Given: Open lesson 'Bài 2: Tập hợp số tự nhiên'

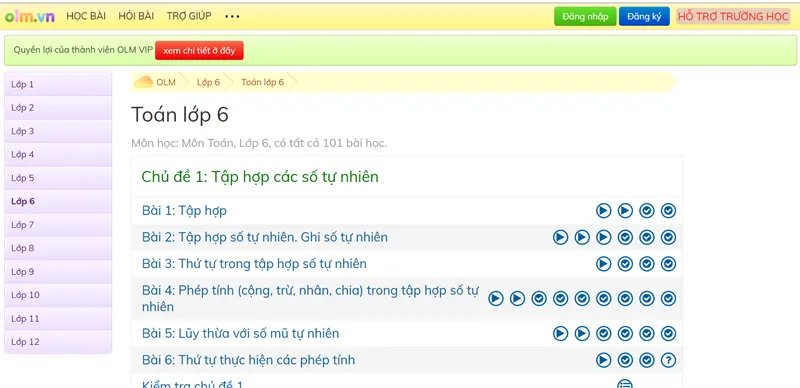Looking at the screenshot, I should [x=265, y=237].
